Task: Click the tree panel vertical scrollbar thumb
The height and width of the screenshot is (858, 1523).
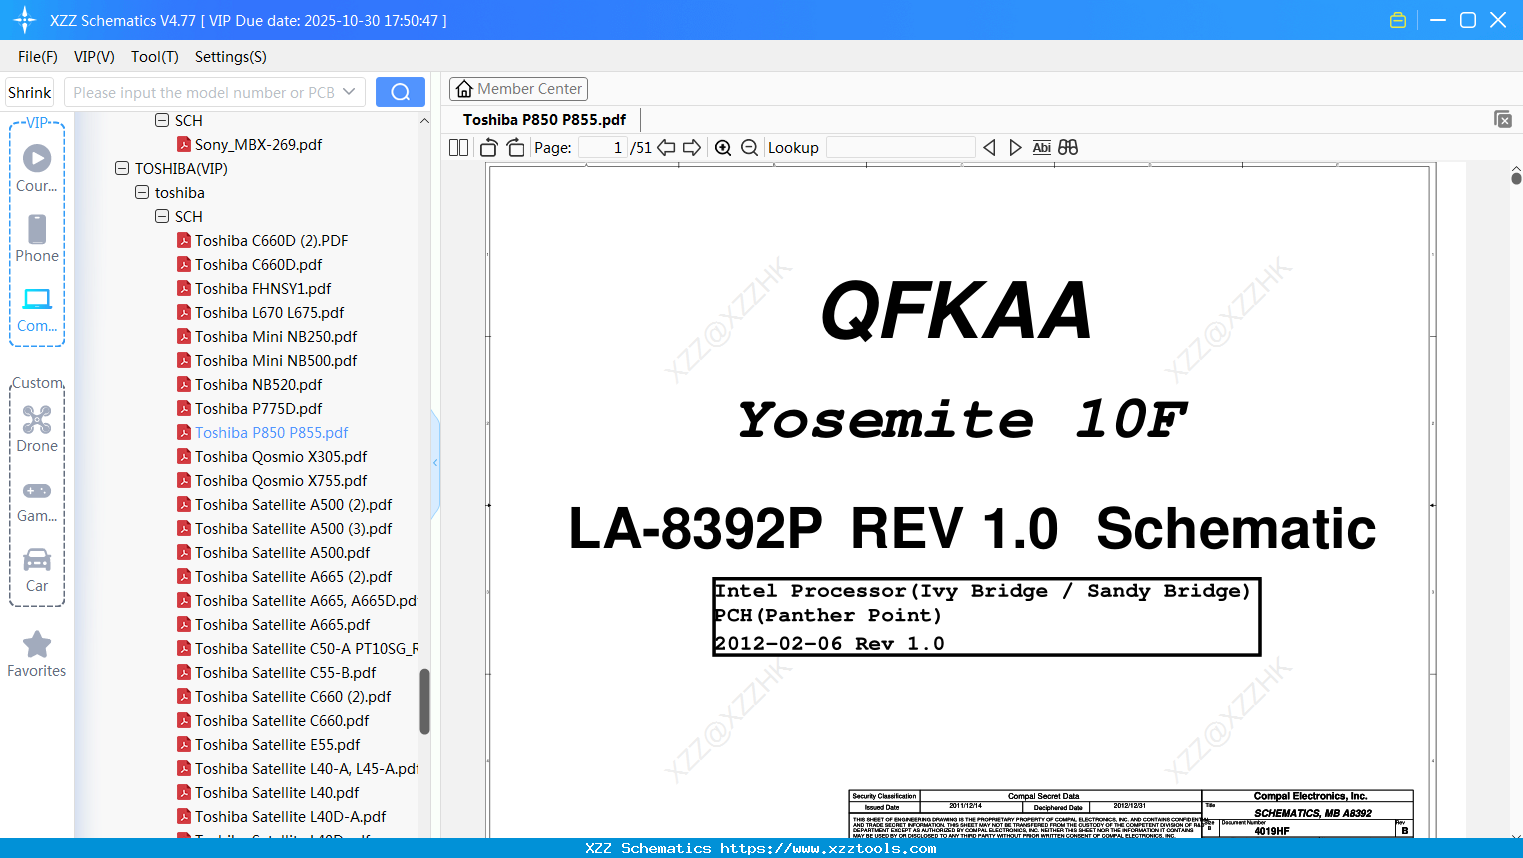Action: [x=424, y=701]
